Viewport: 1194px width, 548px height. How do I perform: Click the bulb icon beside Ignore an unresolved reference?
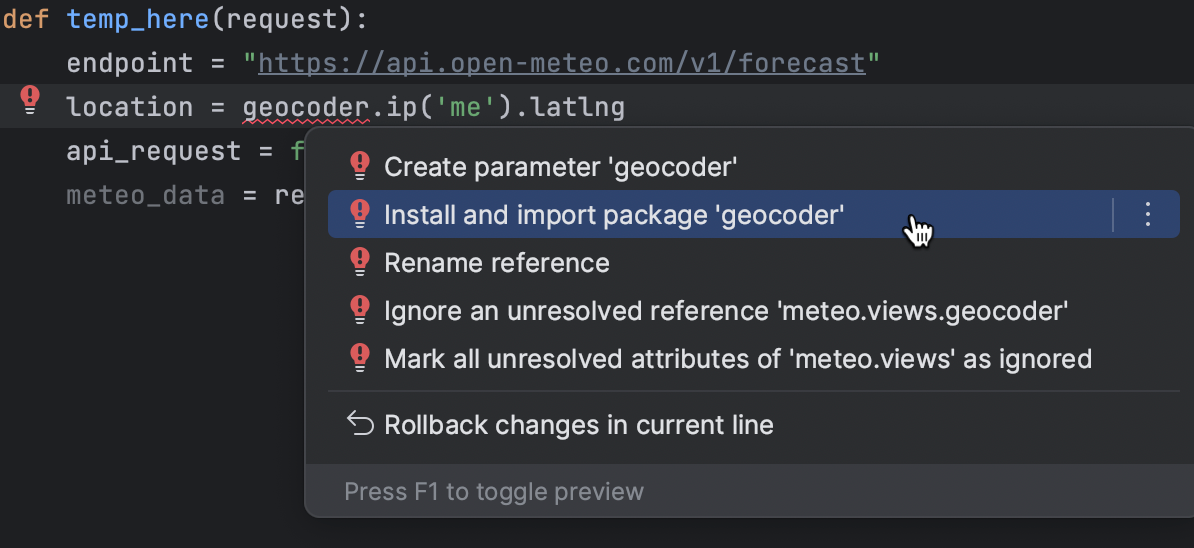point(360,310)
